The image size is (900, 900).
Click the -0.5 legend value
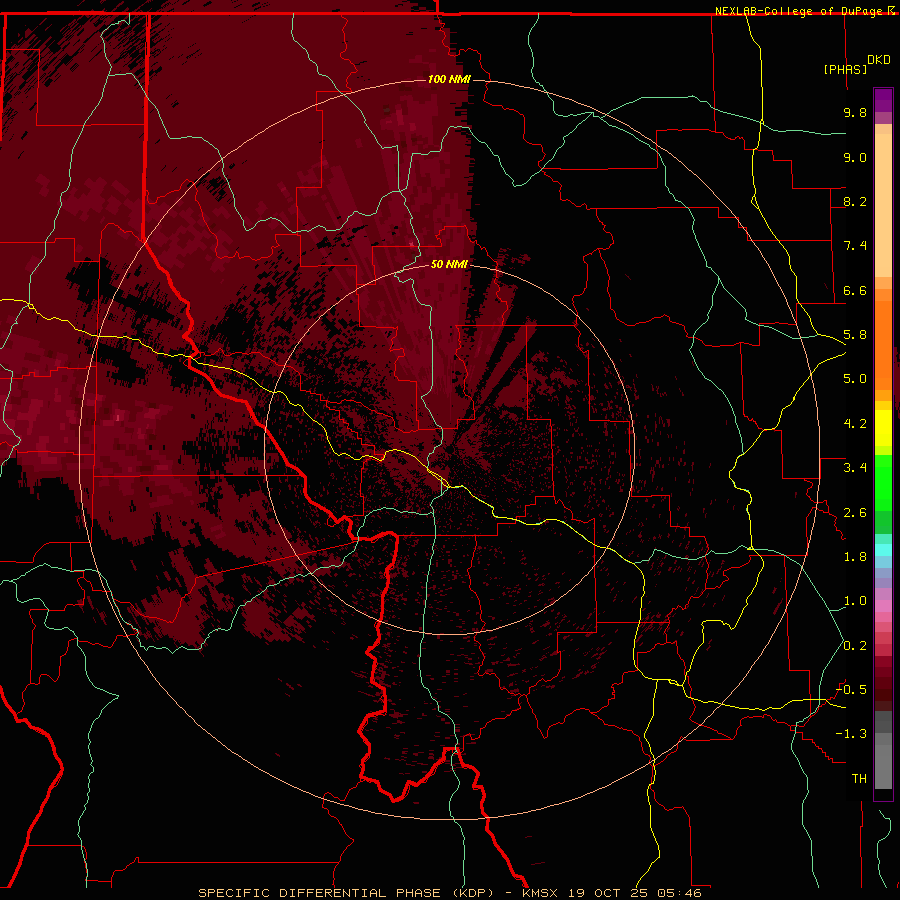tap(851, 690)
